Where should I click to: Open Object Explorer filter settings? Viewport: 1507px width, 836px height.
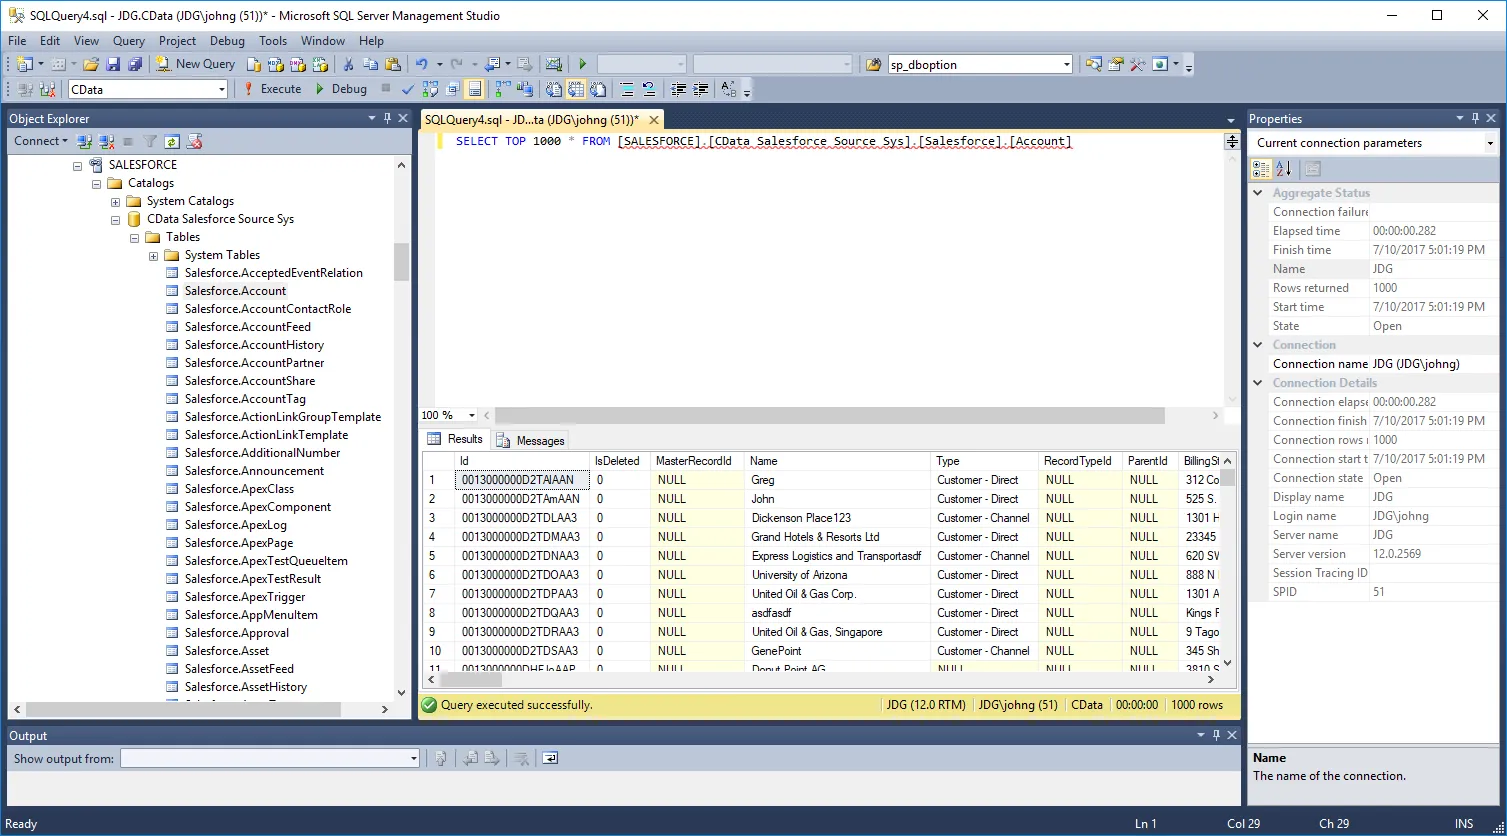(149, 140)
